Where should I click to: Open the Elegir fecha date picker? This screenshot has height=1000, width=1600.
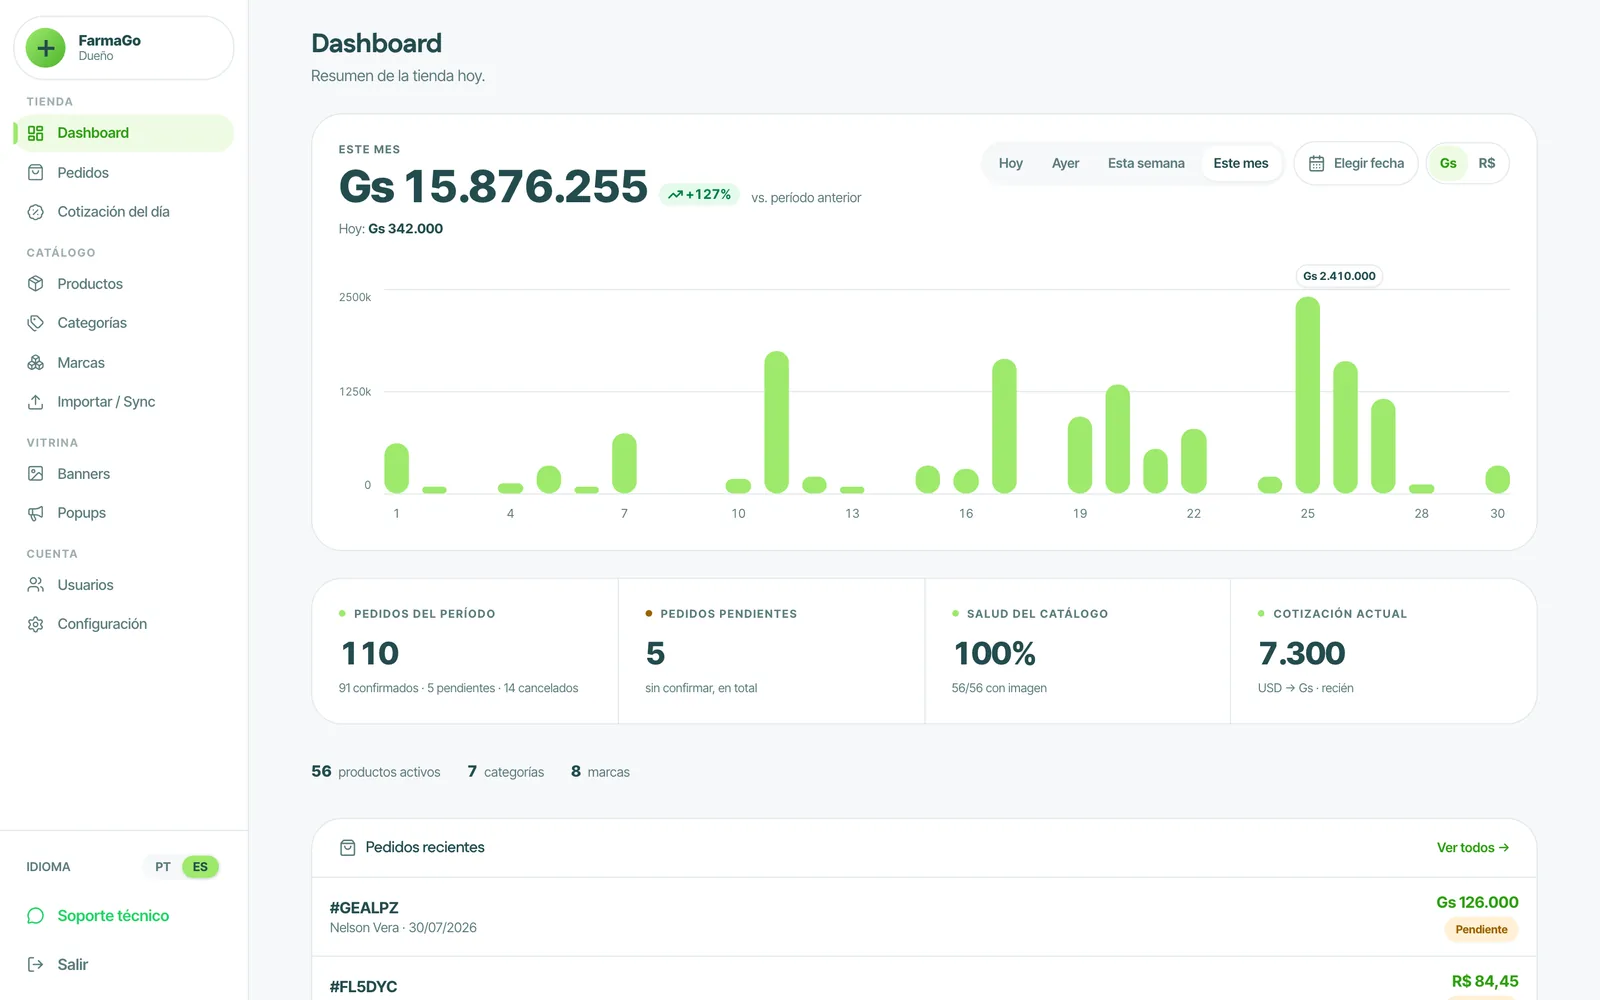pos(1356,163)
